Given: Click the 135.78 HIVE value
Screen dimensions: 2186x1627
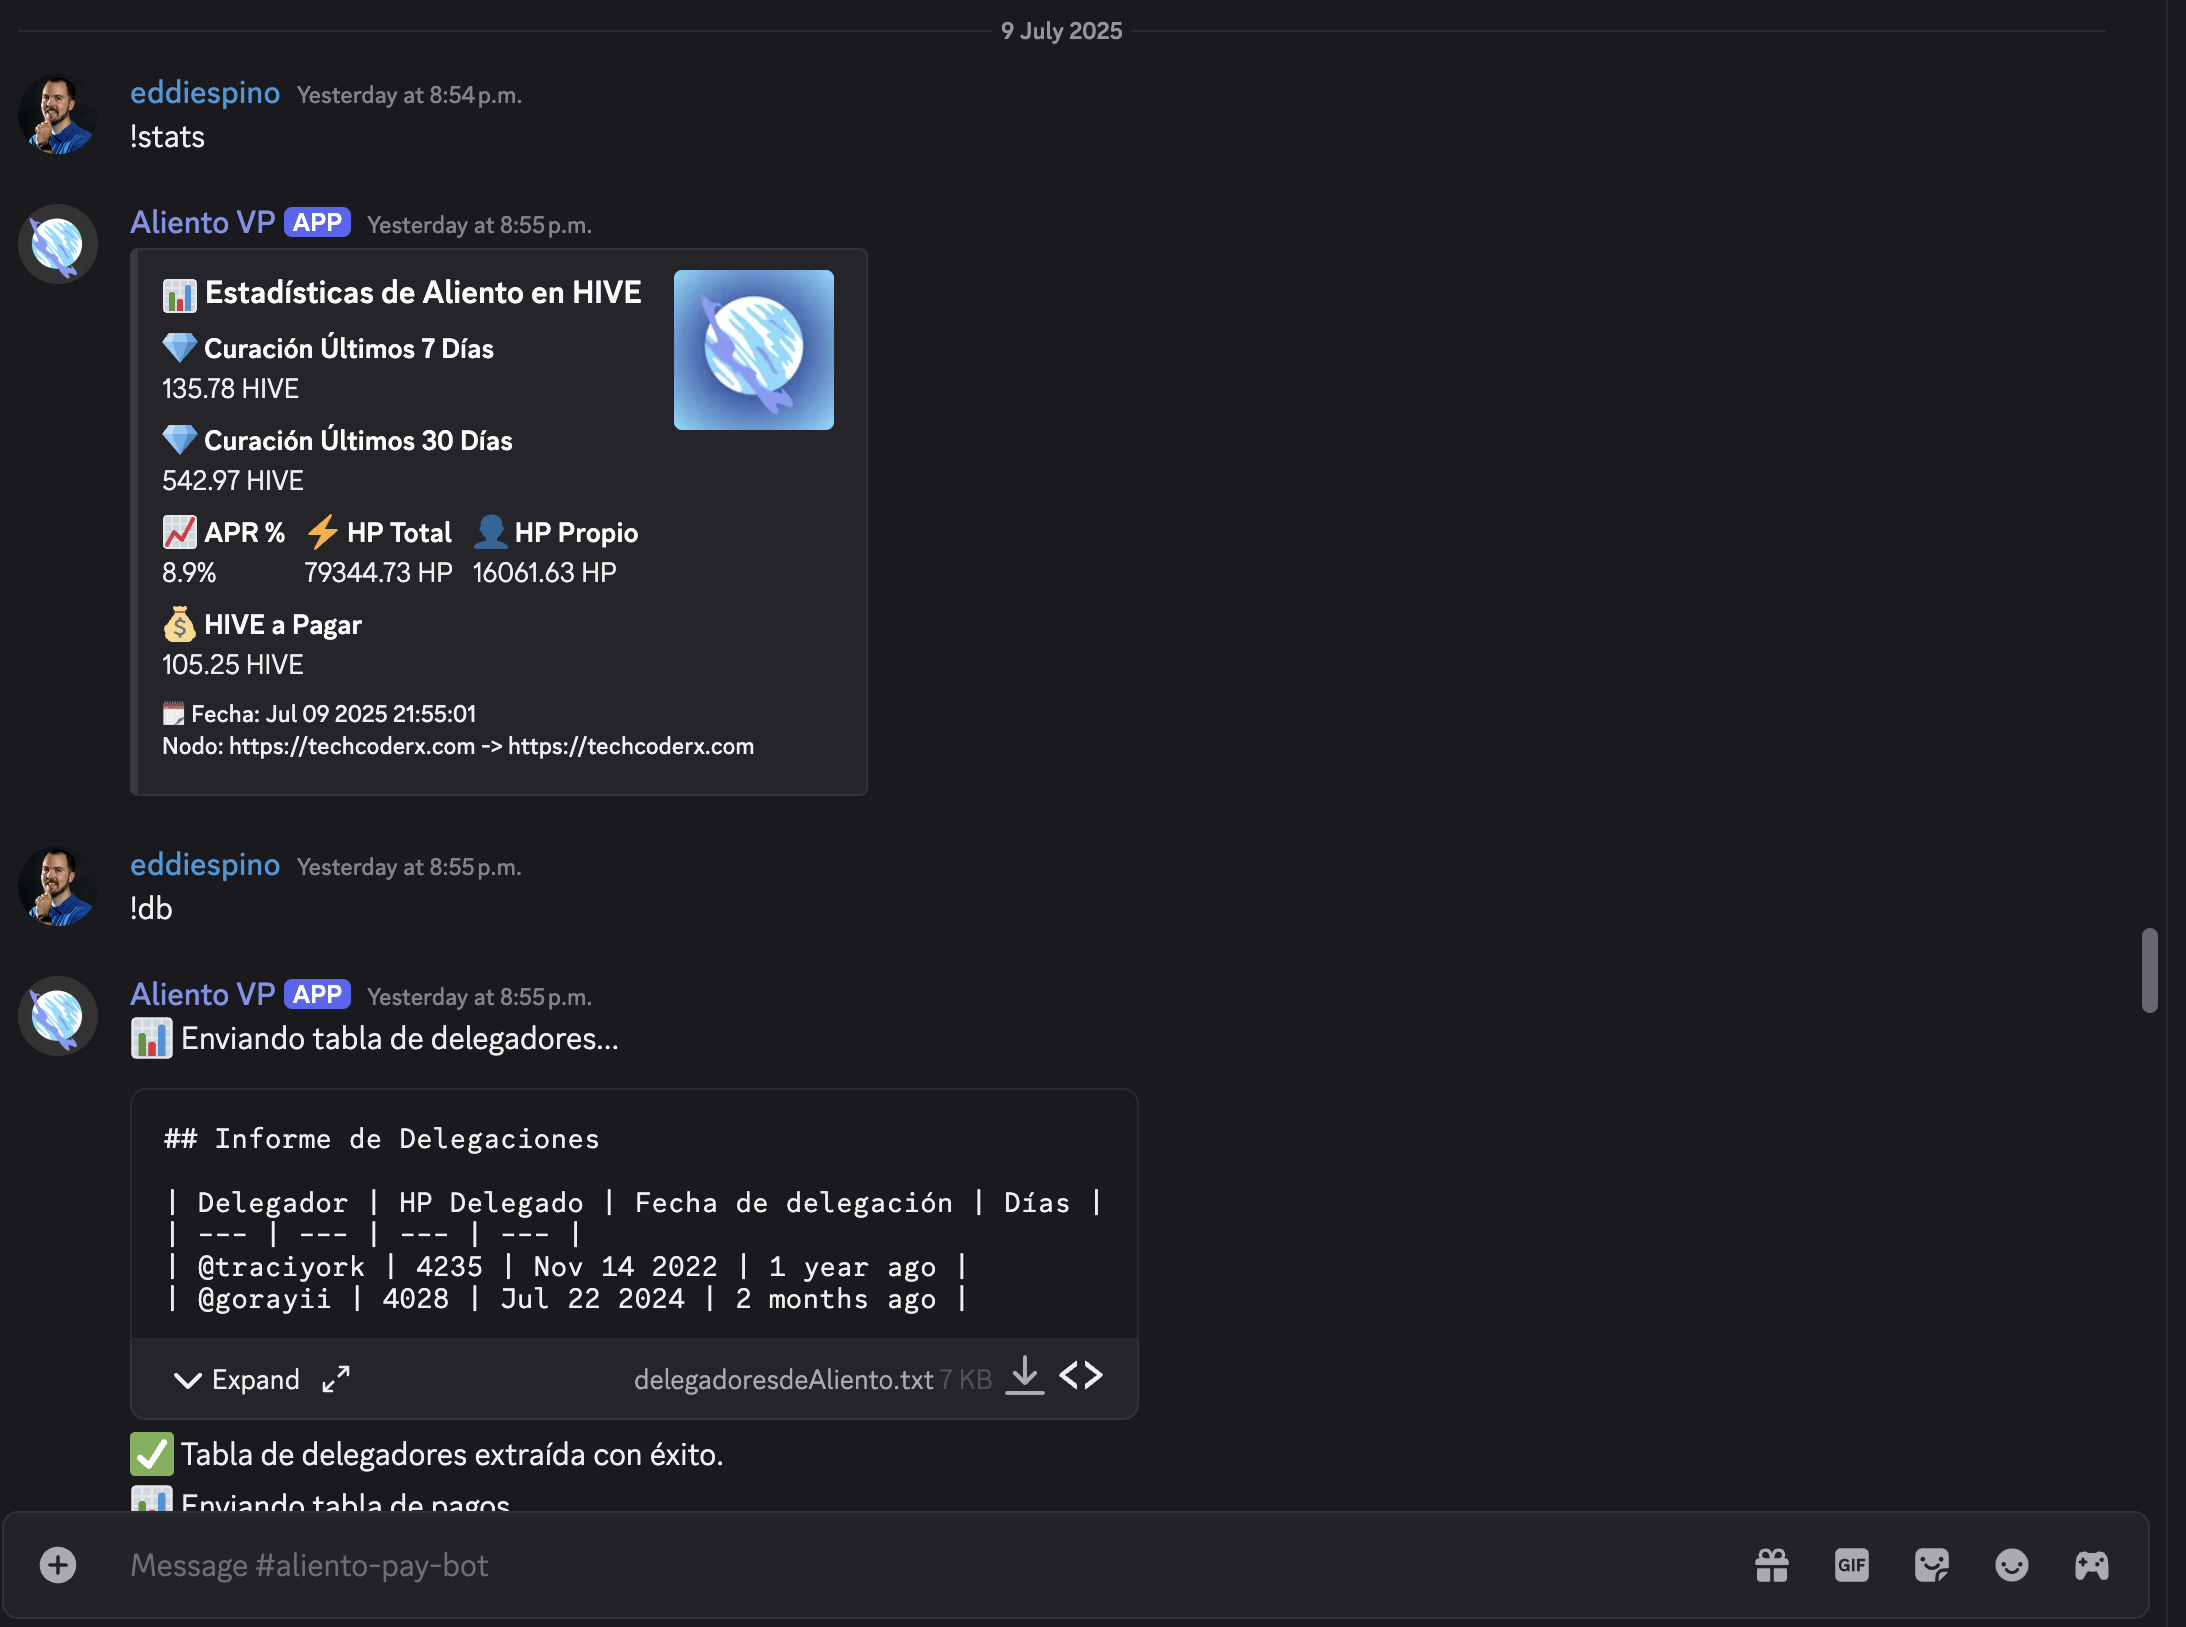Looking at the screenshot, I should [x=230, y=388].
